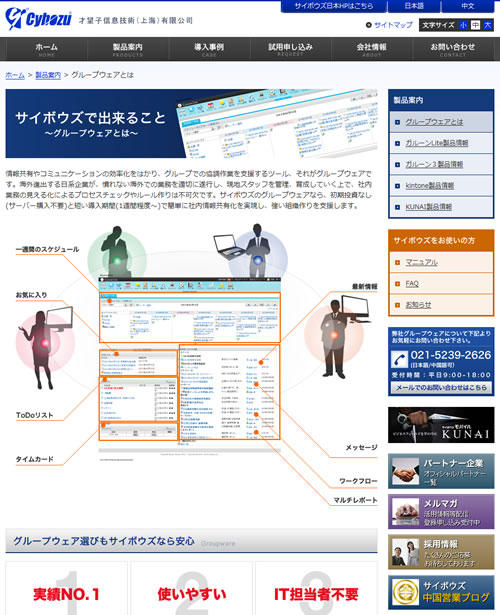Open the 製品案内 navigation menu
This screenshot has height=615, width=500.
click(127, 49)
